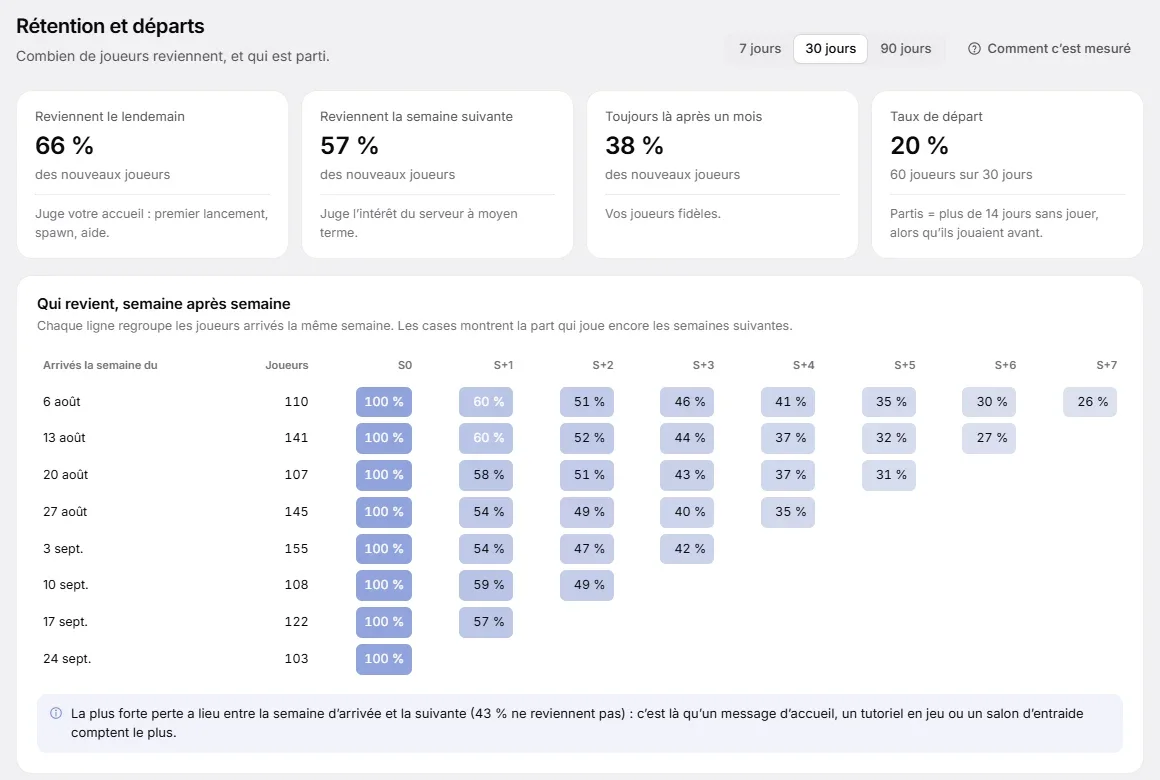Select the 10 sept. cohort row label
Screen dimensions: 1160x780
(x=65, y=585)
